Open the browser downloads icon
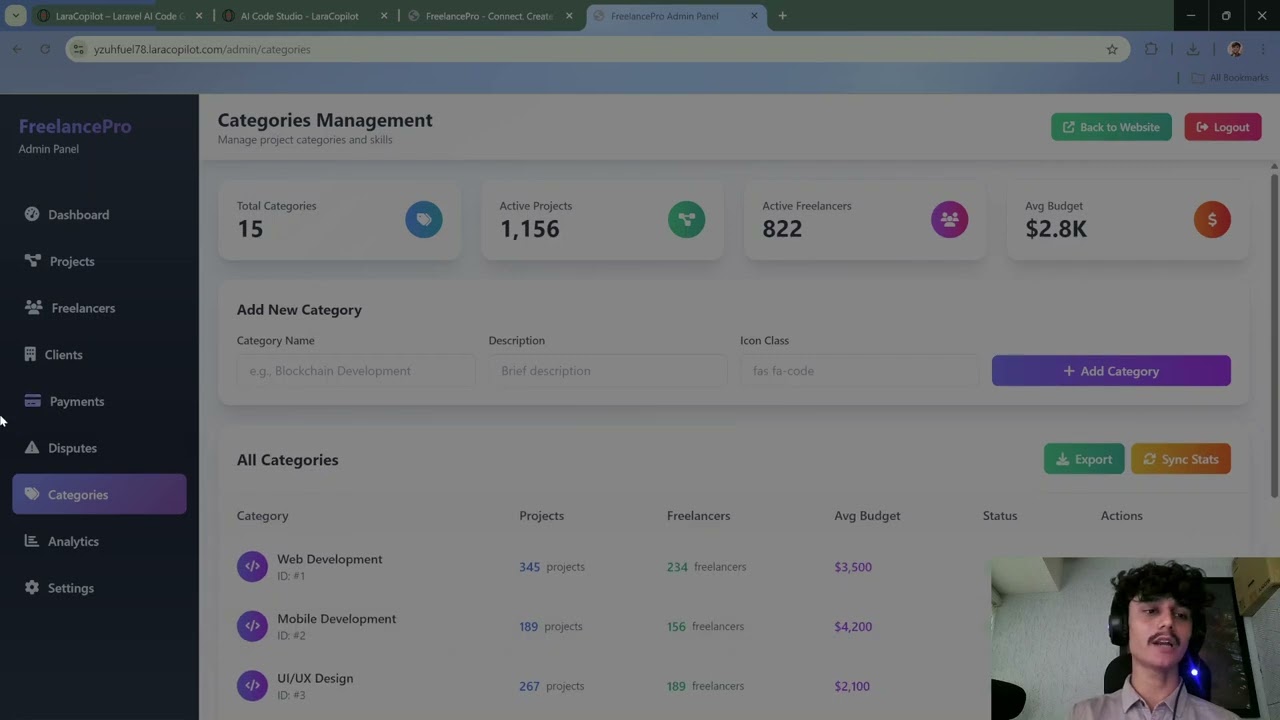This screenshot has width=1280, height=720. [1193, 49]
